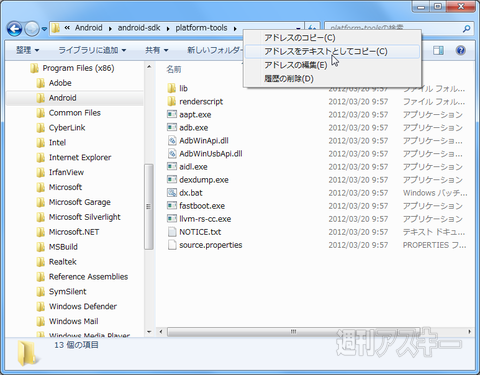Select platform-tools breadcrumb in address bar
480x375 pixels.
click(201, 28)
